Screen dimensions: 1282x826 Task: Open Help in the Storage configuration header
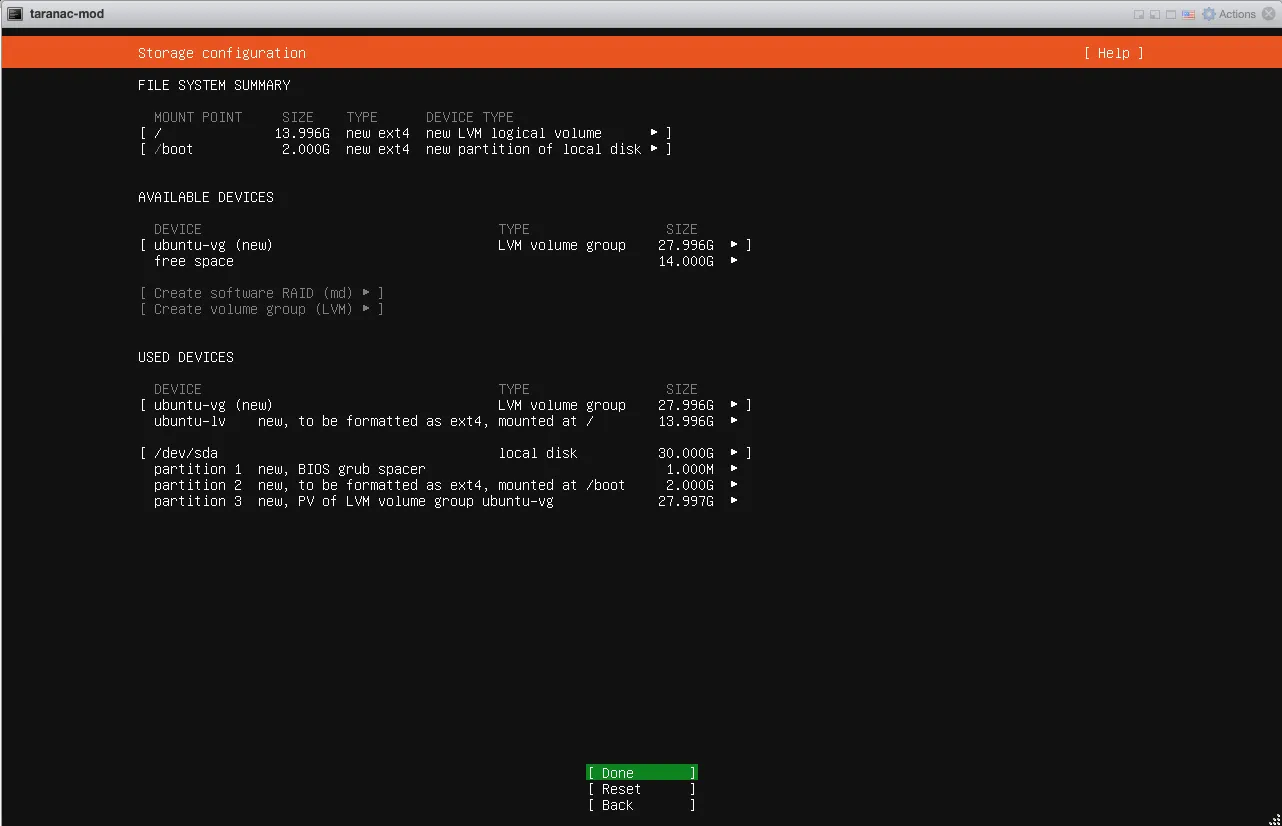click(1113, 53)
